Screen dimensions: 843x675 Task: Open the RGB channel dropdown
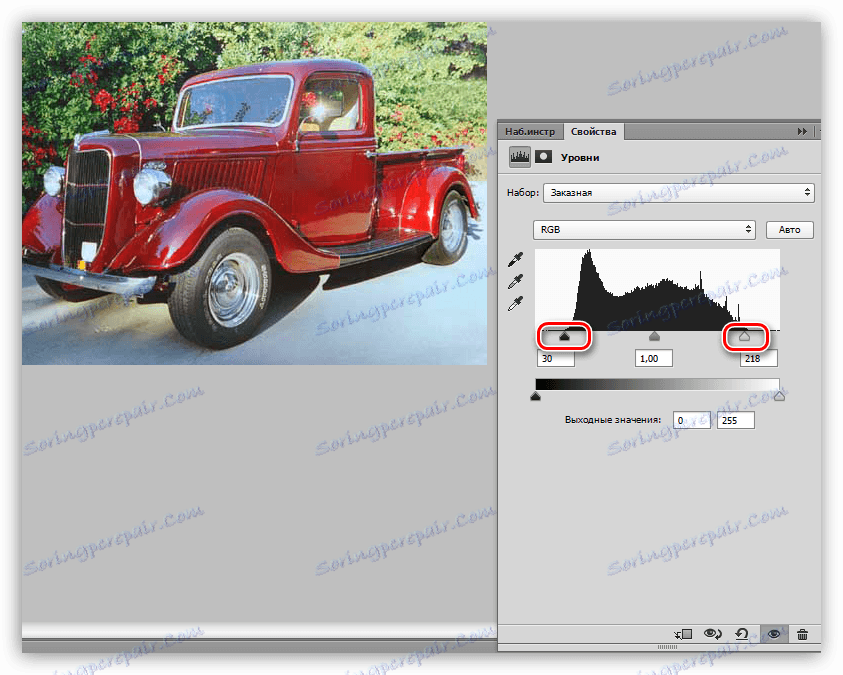pos(644,229)
